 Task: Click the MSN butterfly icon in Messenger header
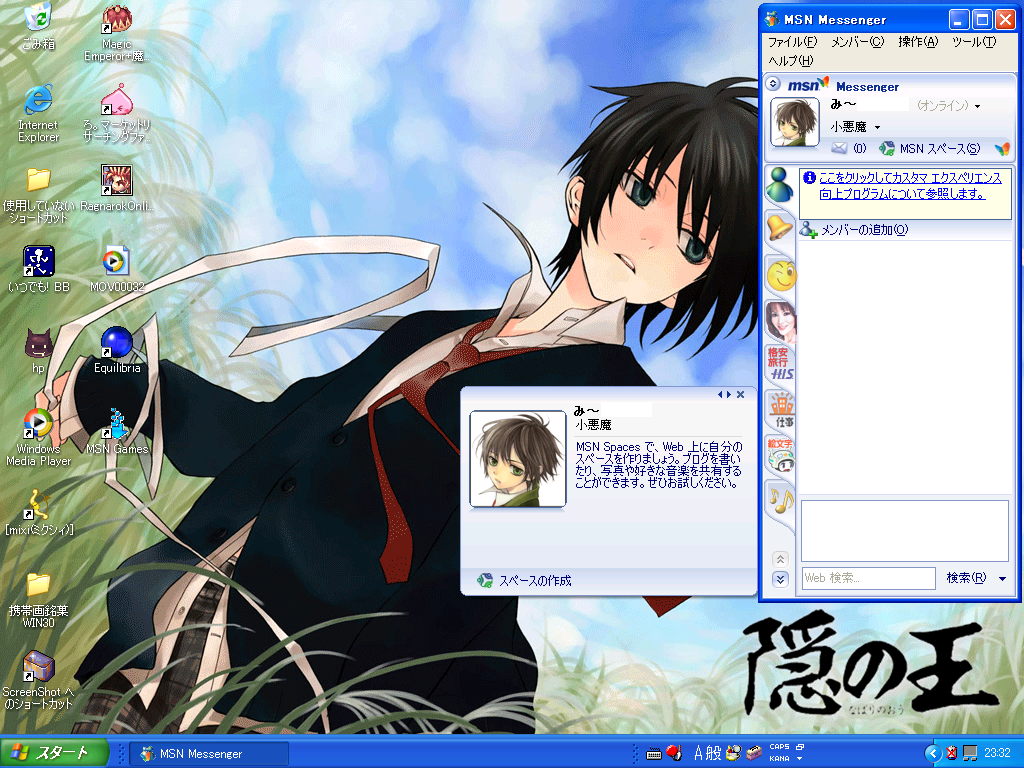(1002, 149)
